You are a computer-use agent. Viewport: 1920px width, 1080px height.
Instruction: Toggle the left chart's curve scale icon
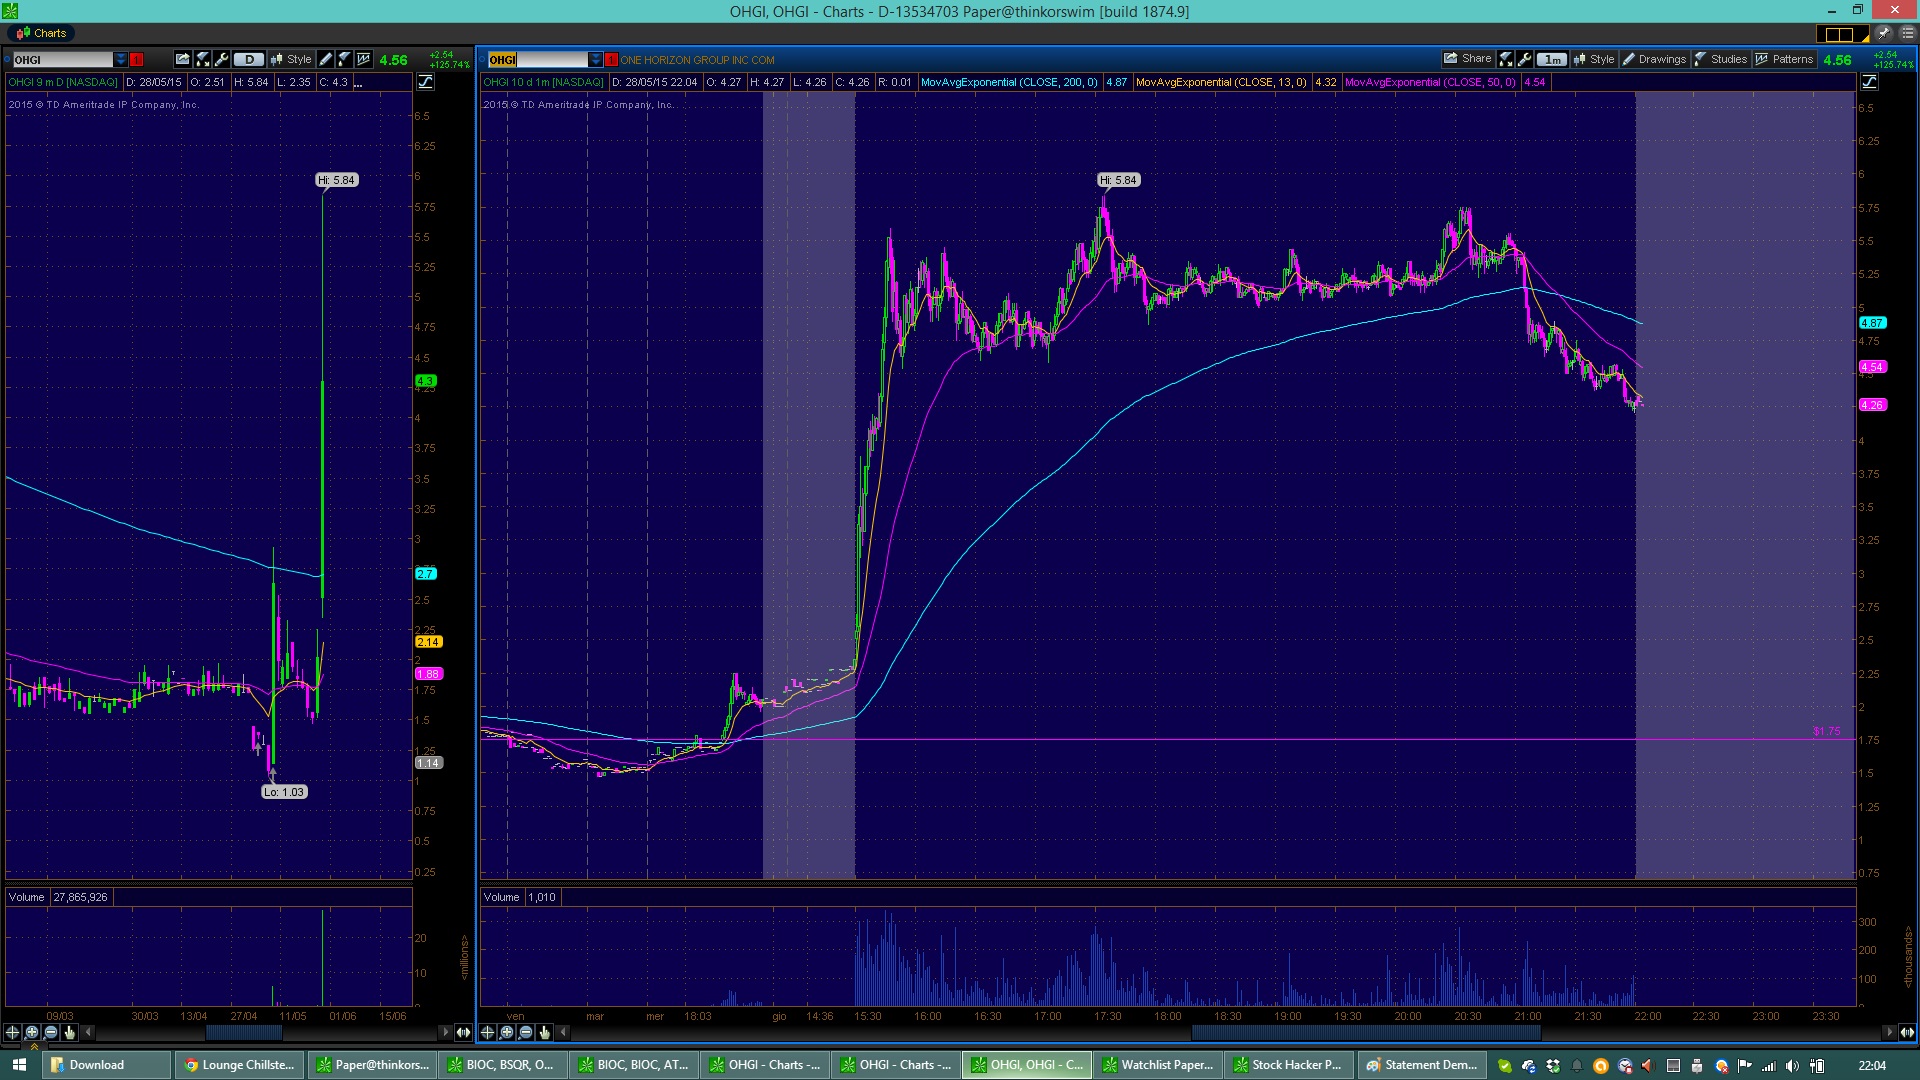click(425, 82)
